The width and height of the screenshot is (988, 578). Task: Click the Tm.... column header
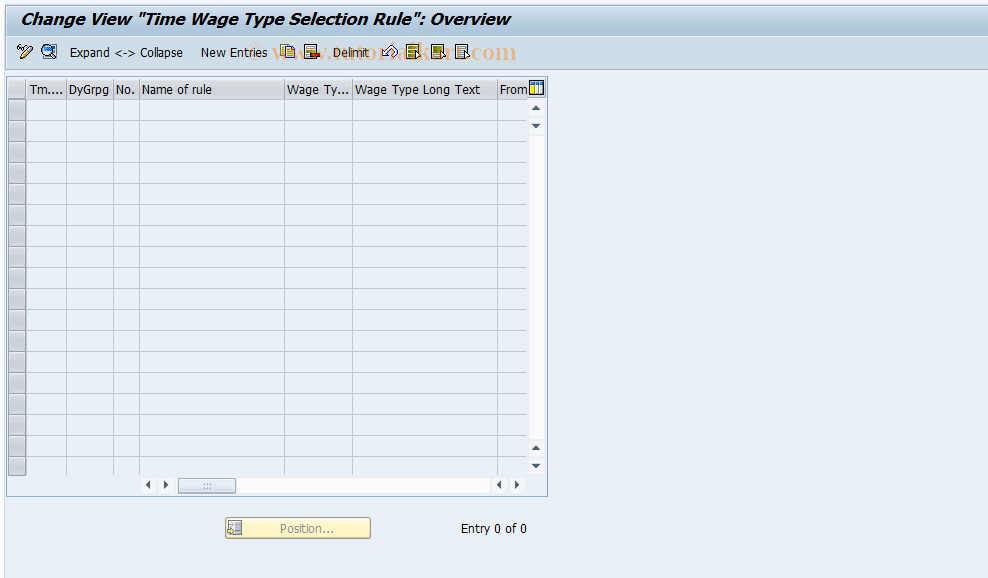tap(46, 90)
